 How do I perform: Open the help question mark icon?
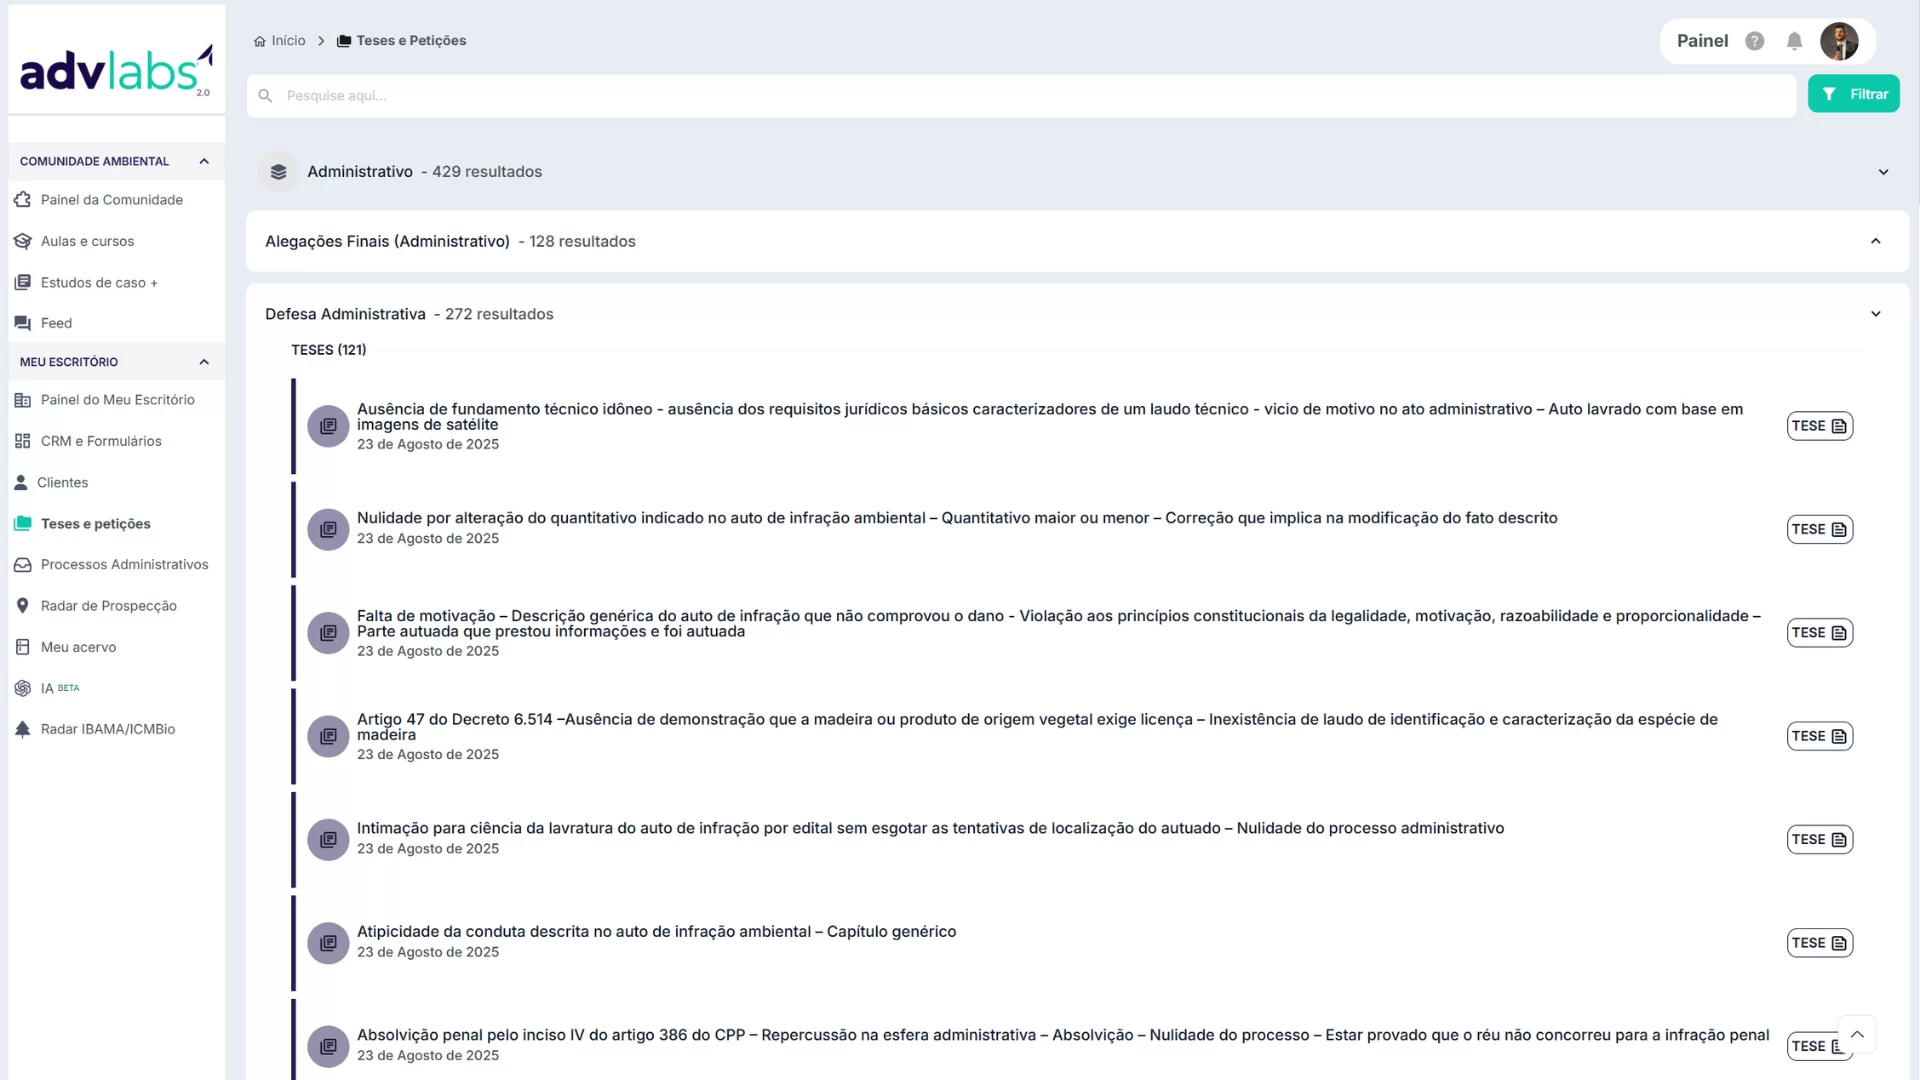1754,41
